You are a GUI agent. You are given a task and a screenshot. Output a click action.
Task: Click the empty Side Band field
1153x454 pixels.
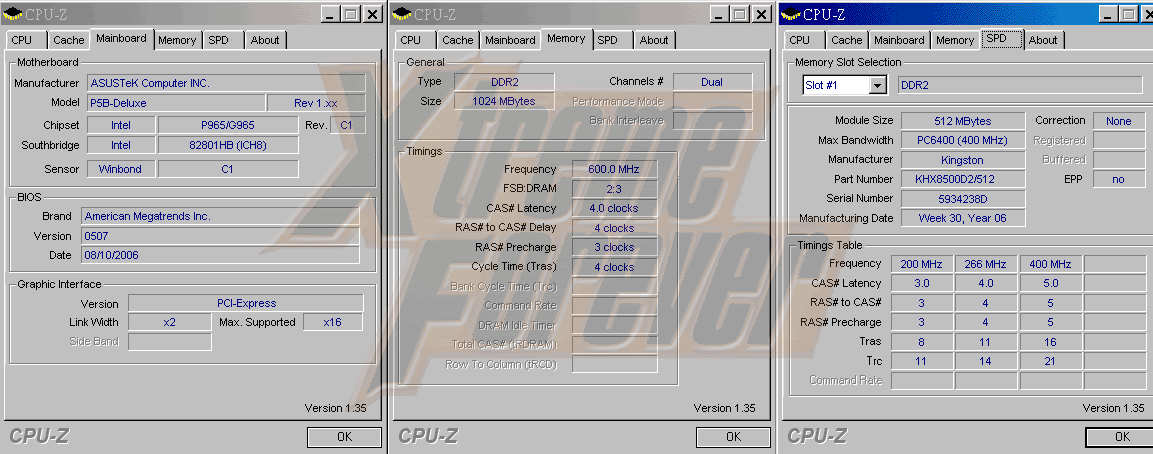[x=170, y=341]
